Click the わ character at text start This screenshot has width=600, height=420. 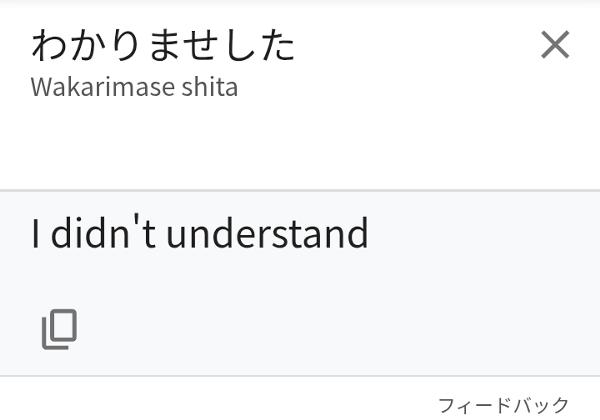49,45
